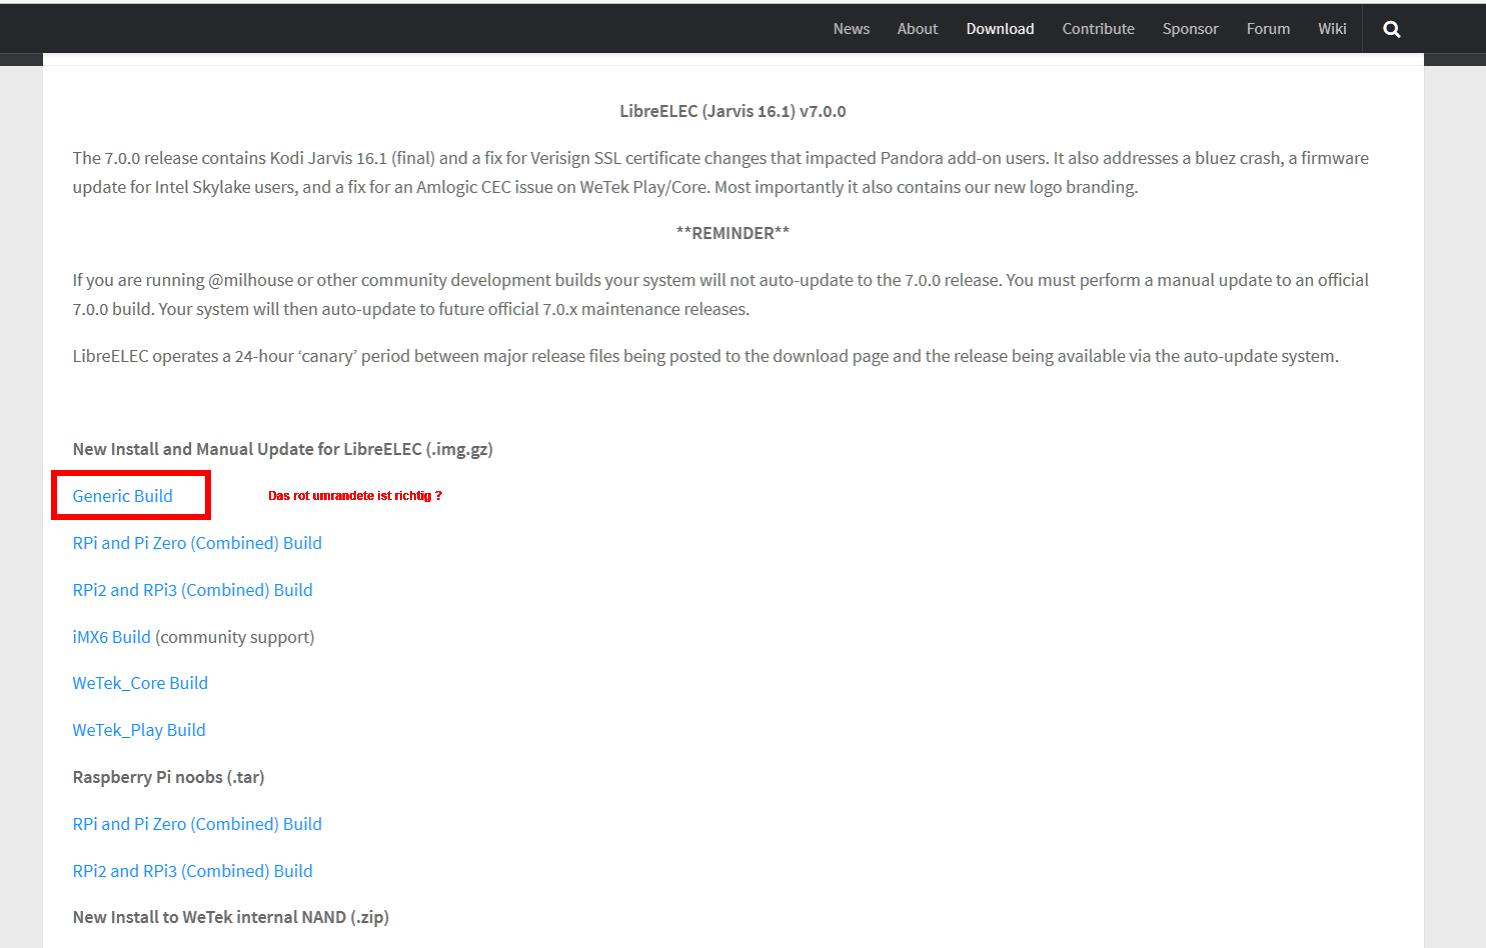Click 'New Install to WeTek internal NAND' heading
The height and width of the screenshot is (948, 1486).
pos(230,917)
